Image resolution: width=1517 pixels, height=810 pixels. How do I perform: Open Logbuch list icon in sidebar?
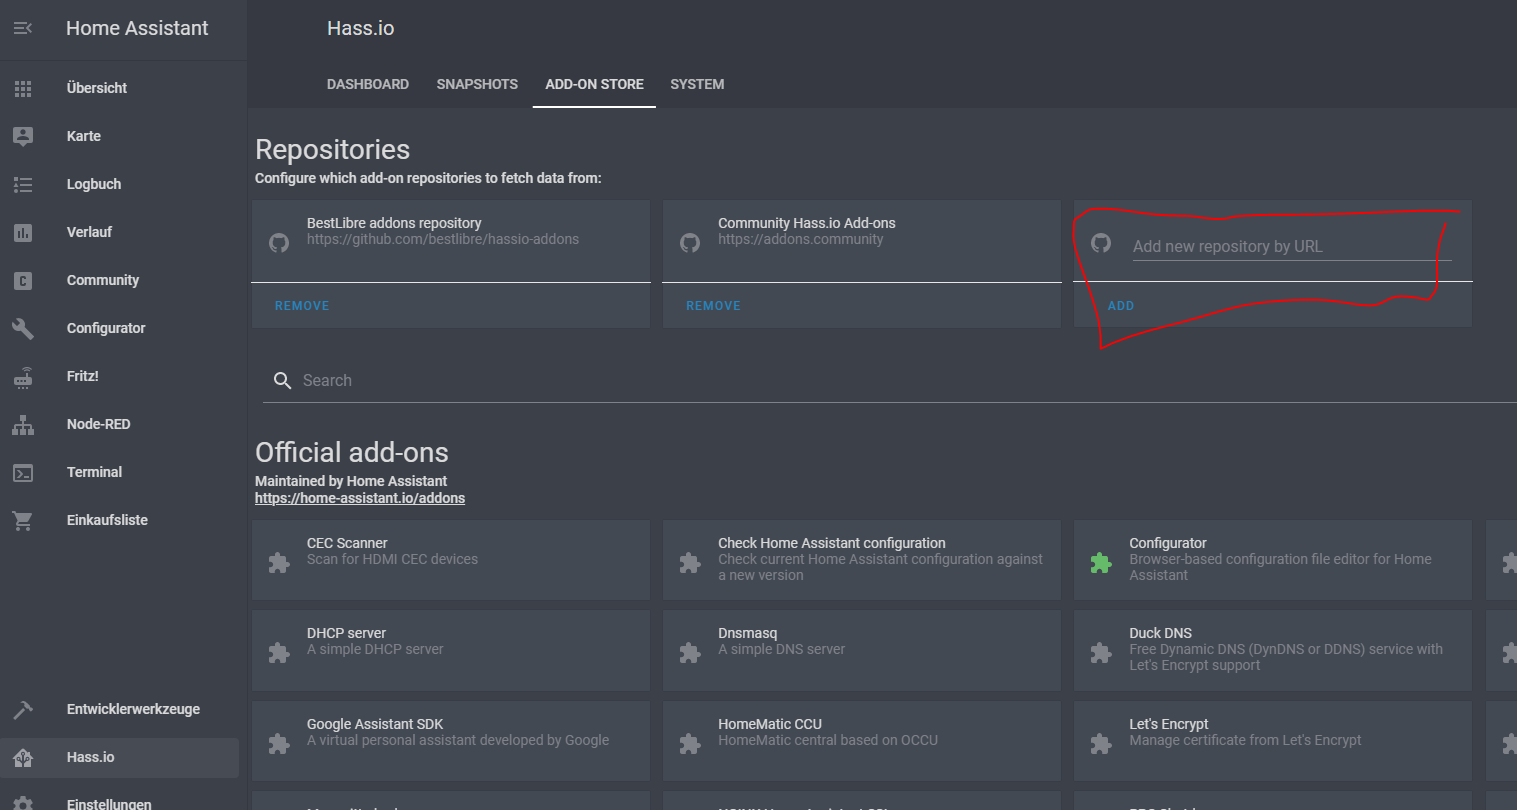pyautogui.click(x=23, y=184)
